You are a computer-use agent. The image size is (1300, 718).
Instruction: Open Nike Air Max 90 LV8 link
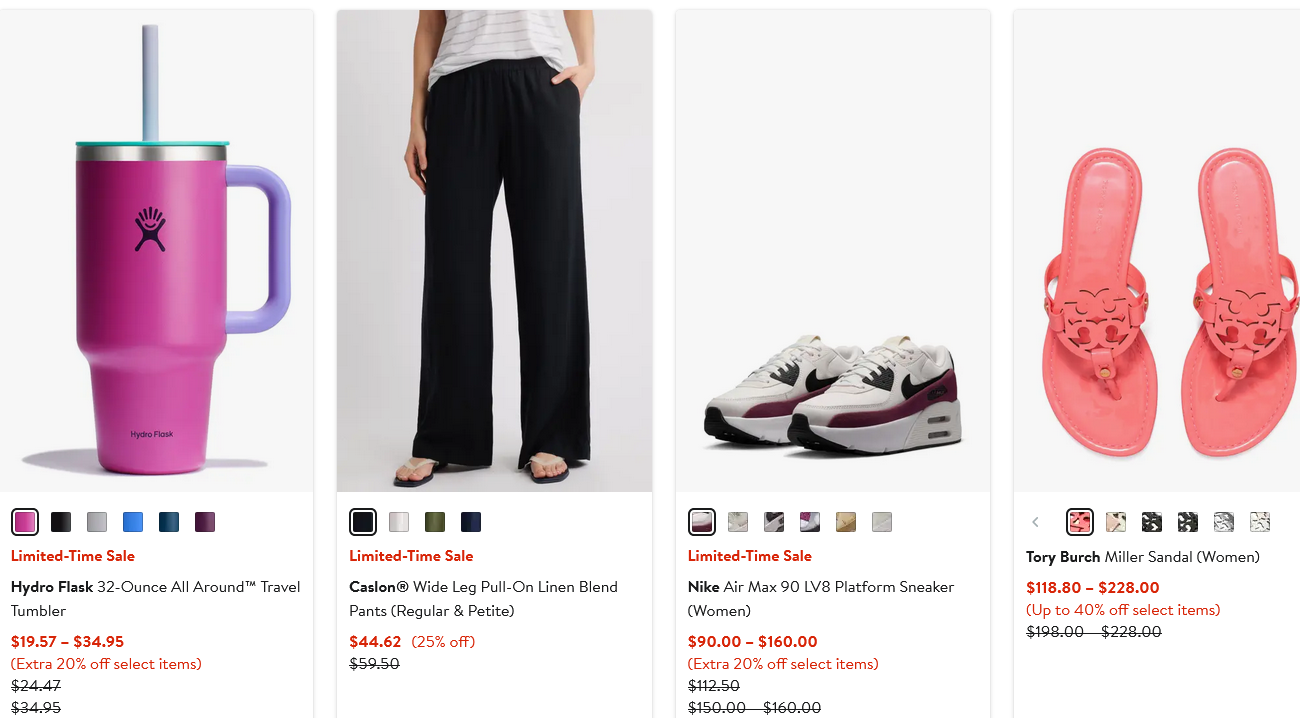(821, 598)
